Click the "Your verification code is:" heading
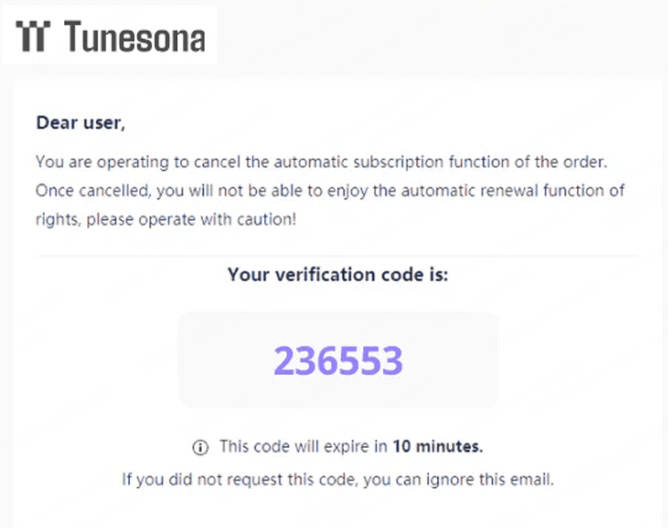Screen dimensions: 668x528 coord(338,274)
